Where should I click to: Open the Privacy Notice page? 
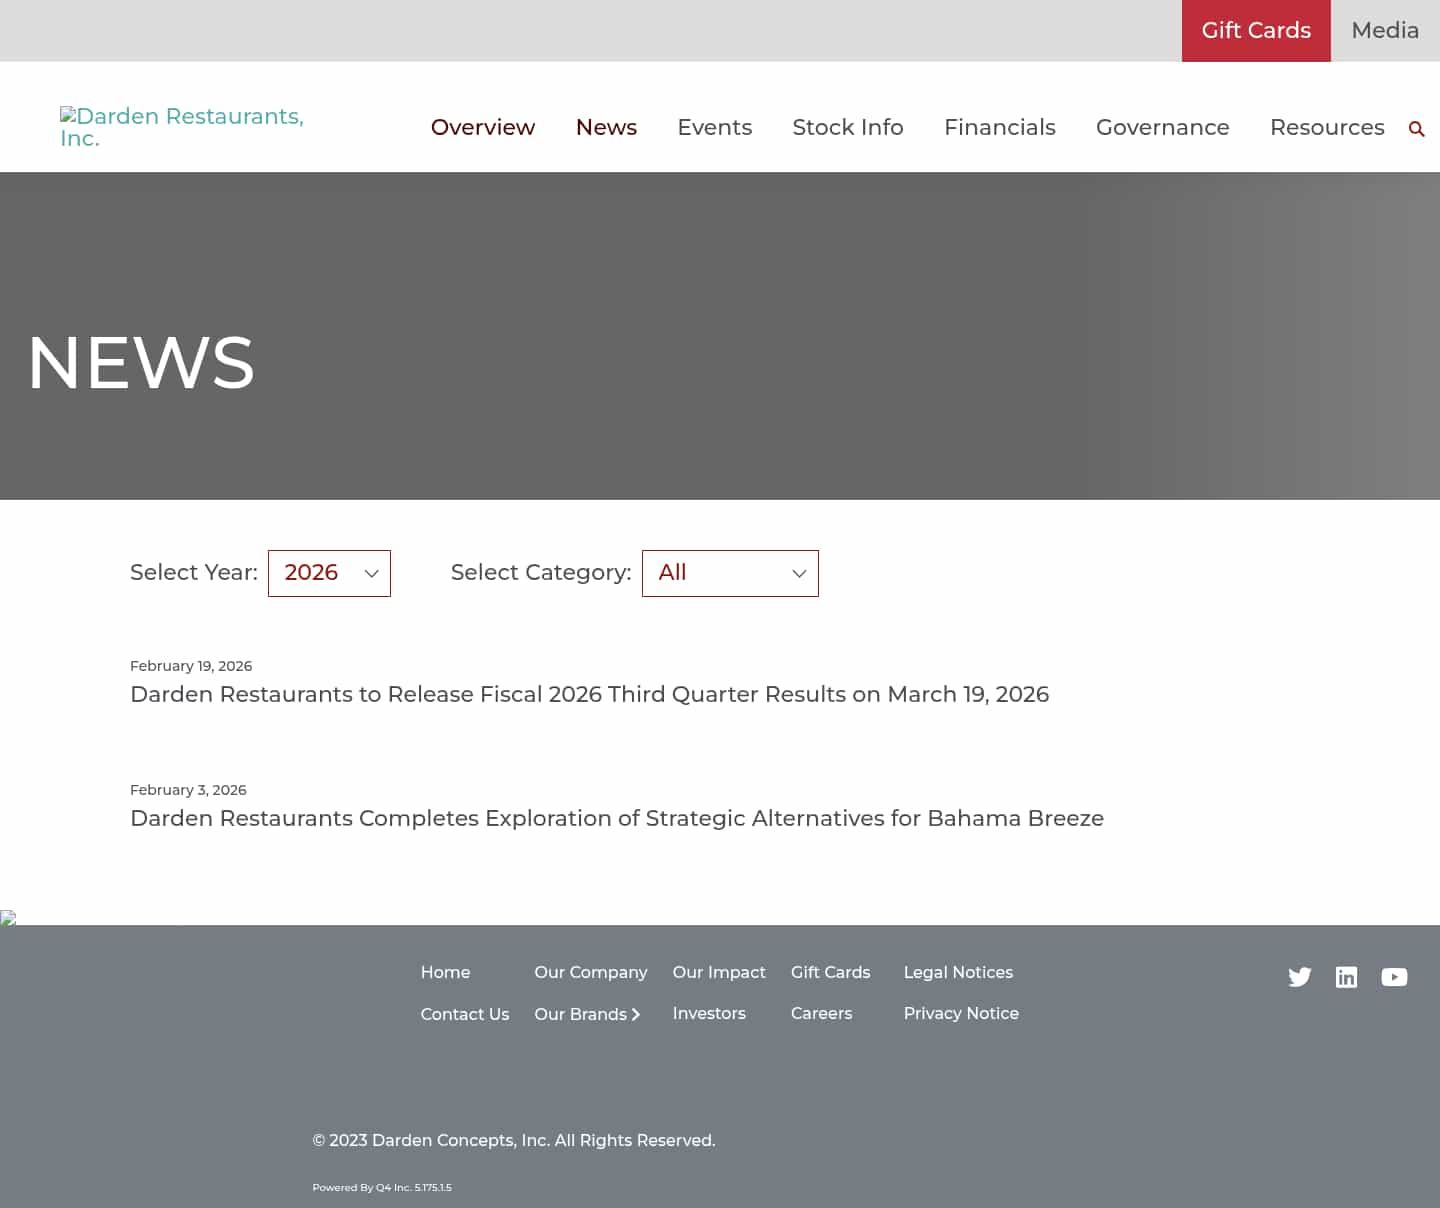960,1014
